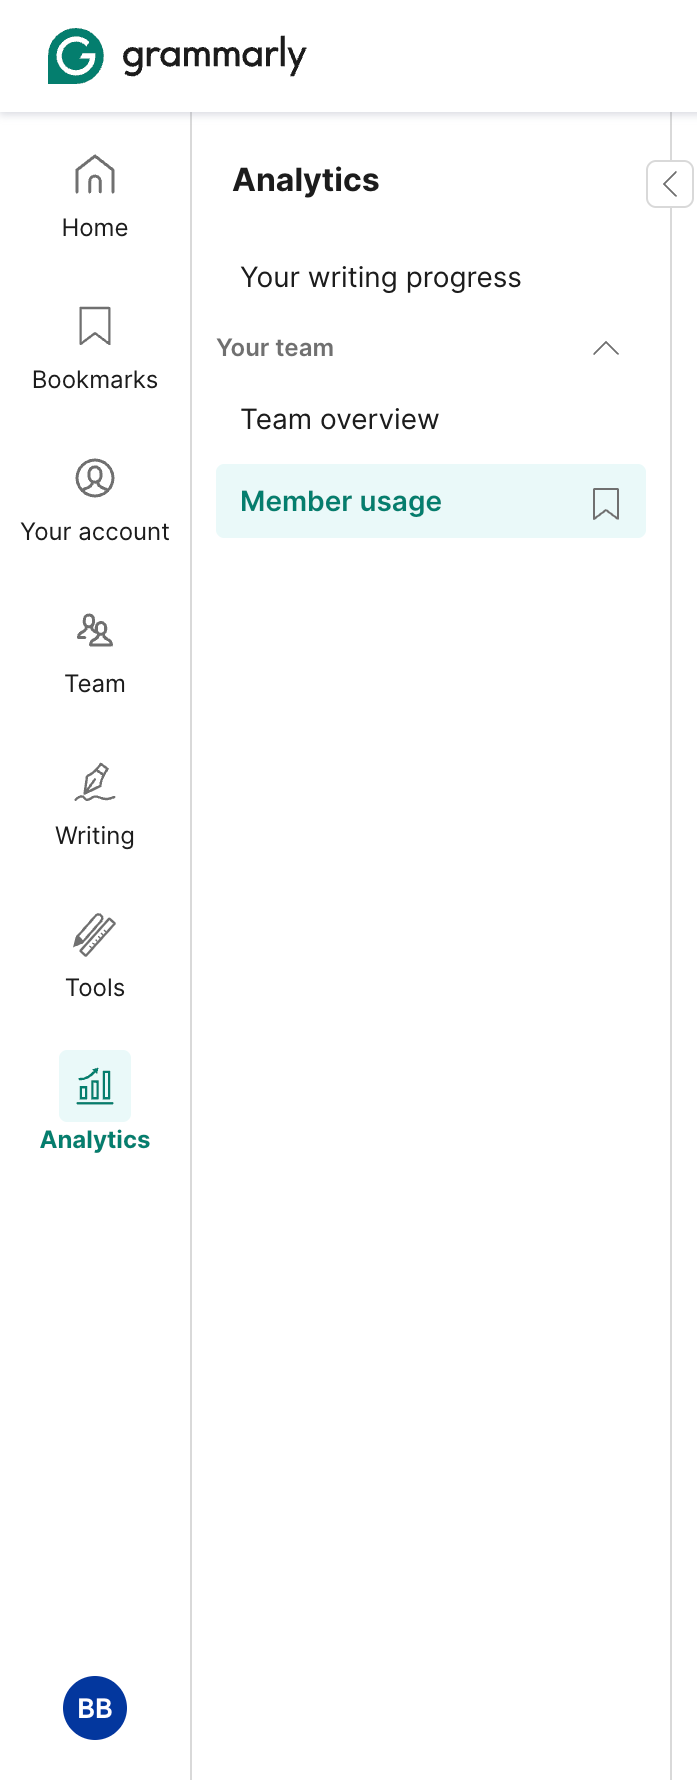Click the Analytics heading
This screenshot has width=697, height=1780.
coord(306,180)
